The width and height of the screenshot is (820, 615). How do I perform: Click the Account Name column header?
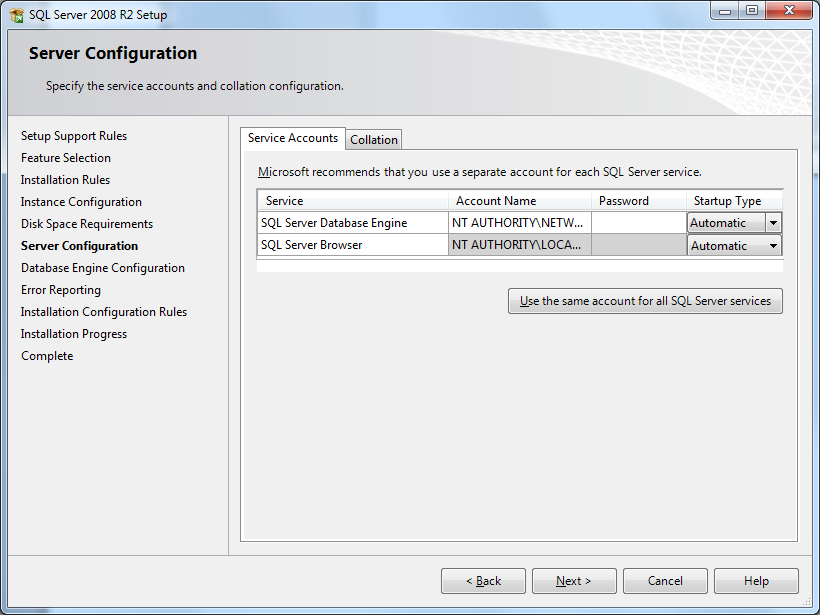pyautogui.click(x=520, y=201)
